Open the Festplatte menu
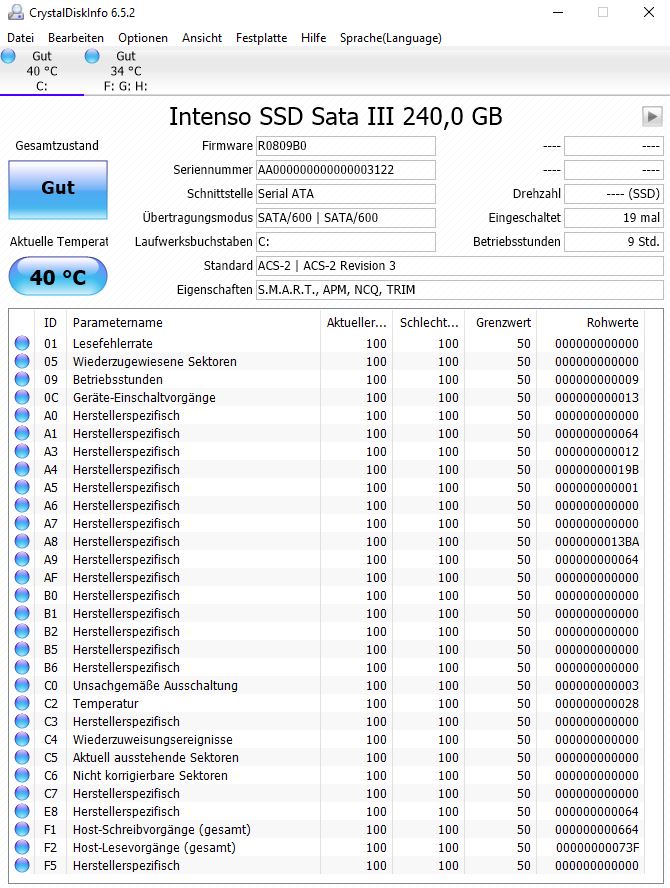The width and height of the screenshot is (670, 888). 261,38
